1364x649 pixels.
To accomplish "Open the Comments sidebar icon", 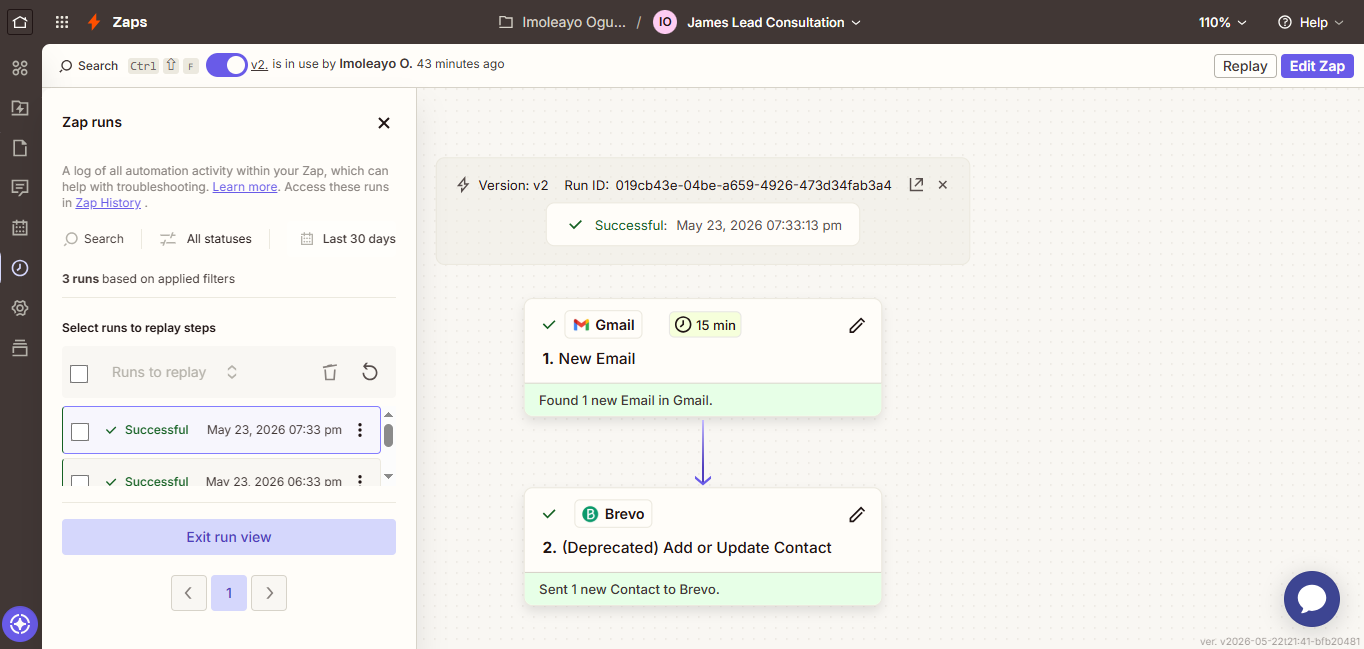I will [x=20, y=188].
